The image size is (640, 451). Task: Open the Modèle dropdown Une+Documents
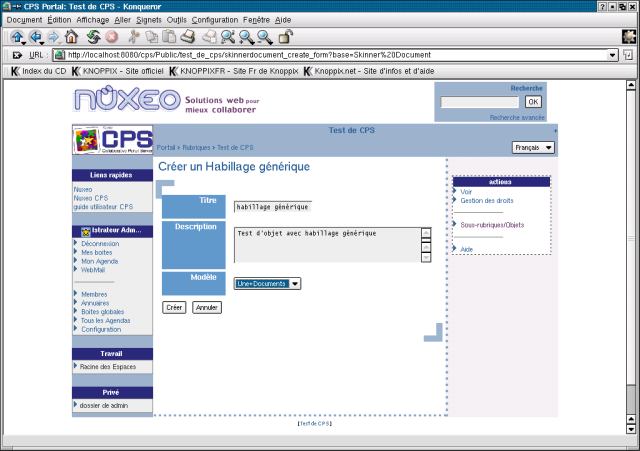coord(267,283)
